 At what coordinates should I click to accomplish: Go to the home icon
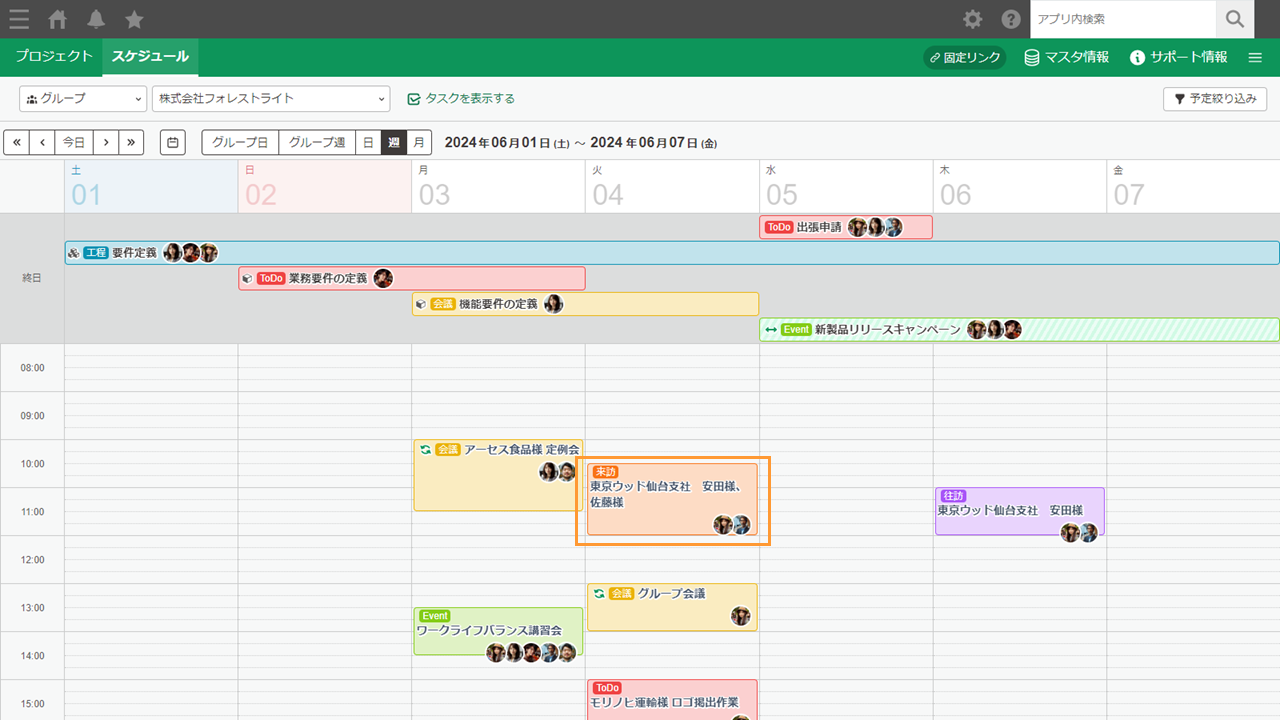(x=59, y=19)
